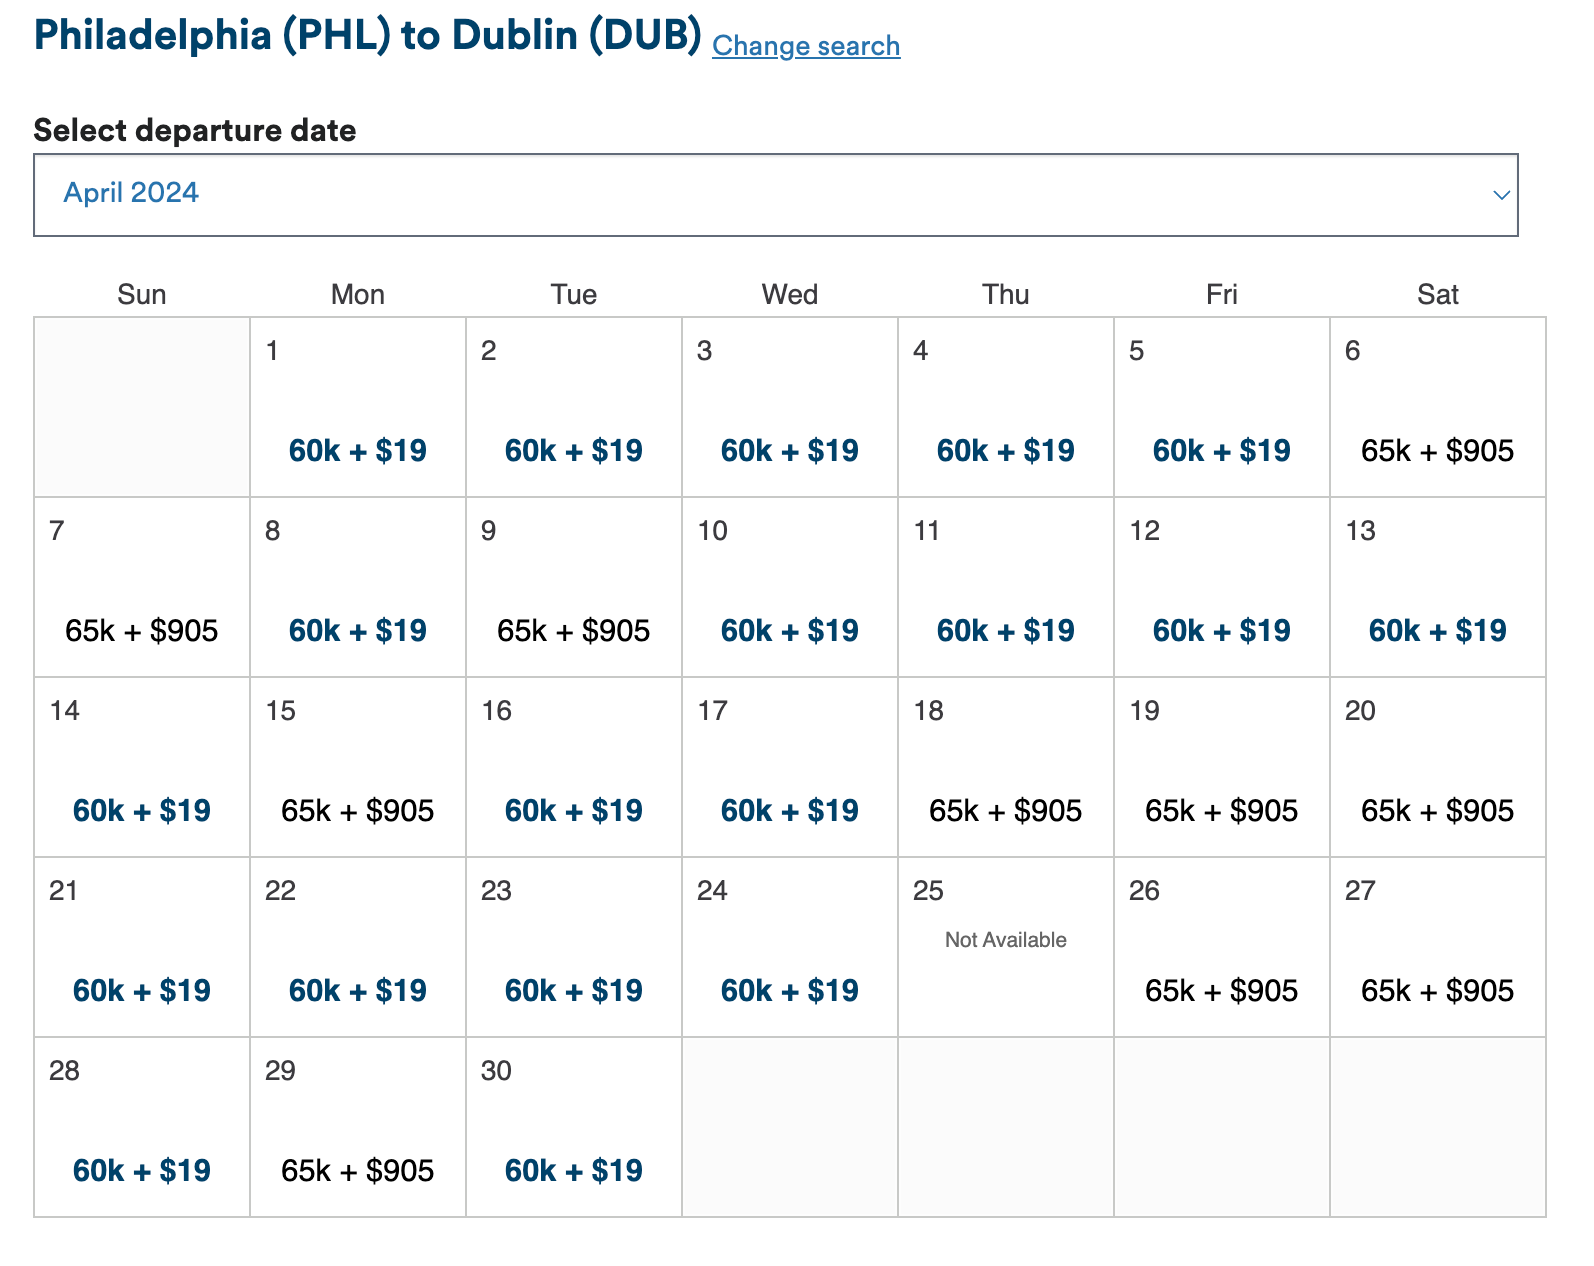Pick the April 9 award fare
Viewport: 1594px width, 1266px height.
point(573,631)
